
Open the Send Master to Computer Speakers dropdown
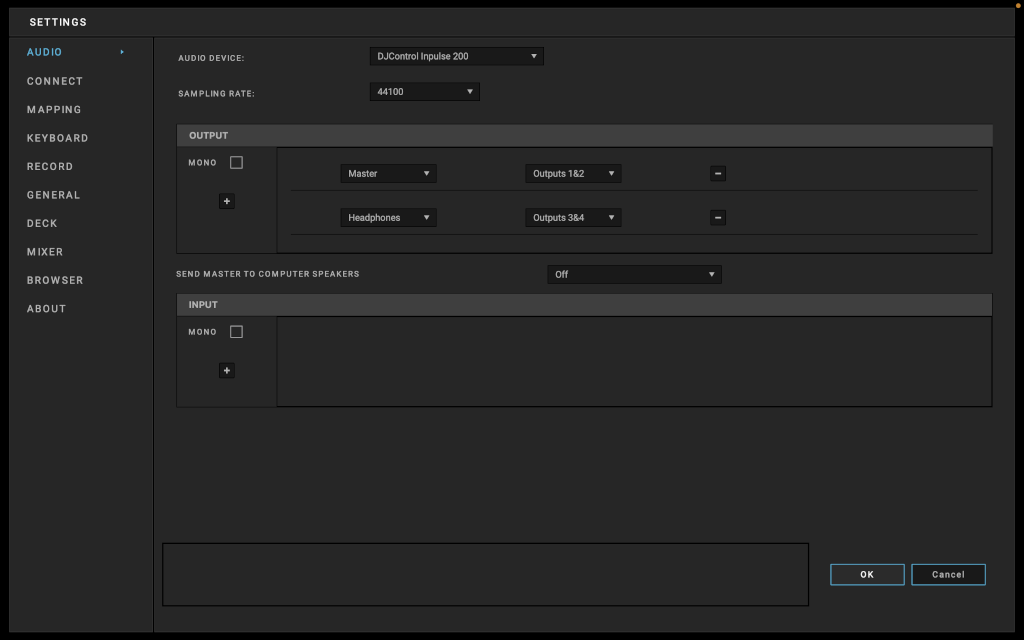(634, 274)
